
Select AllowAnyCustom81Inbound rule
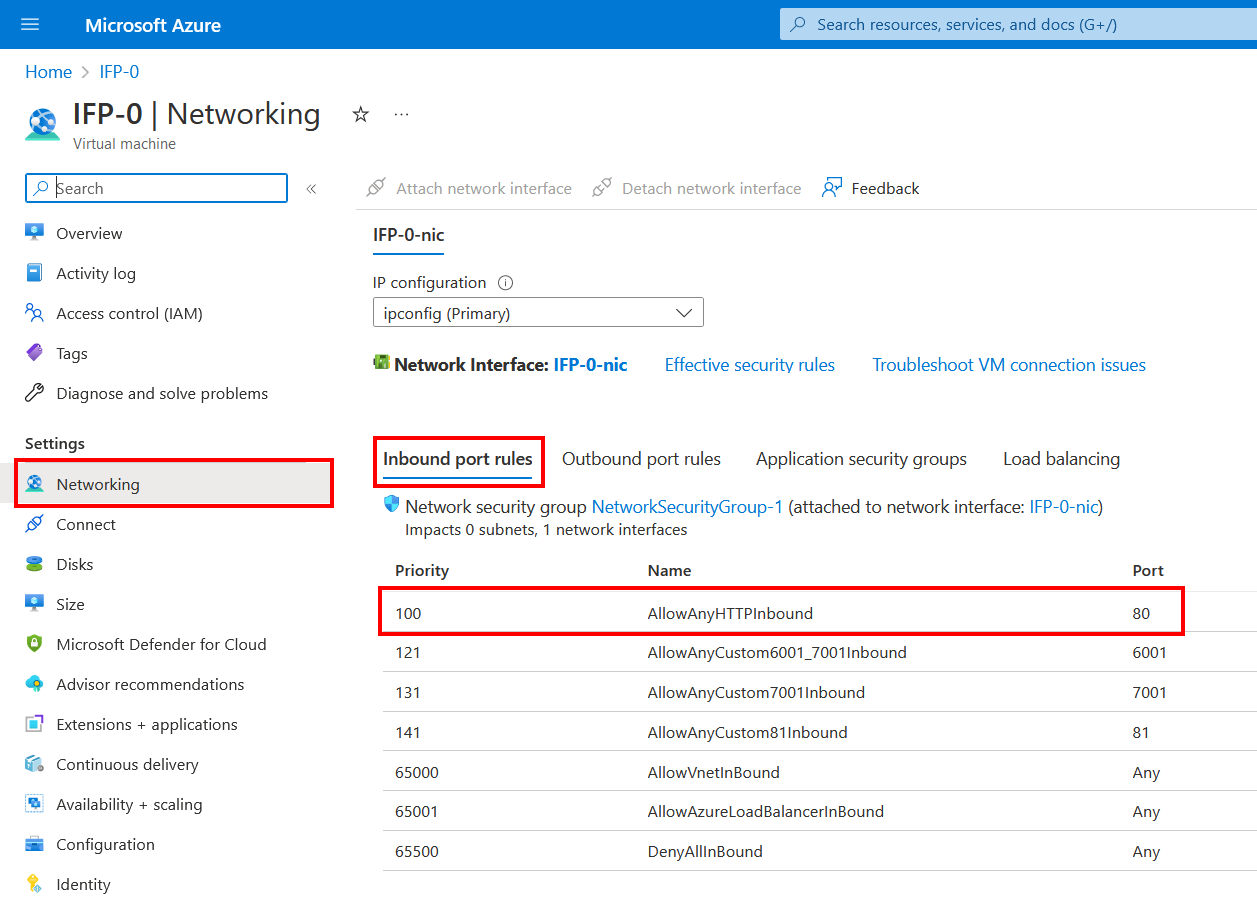tap(819, 732)
